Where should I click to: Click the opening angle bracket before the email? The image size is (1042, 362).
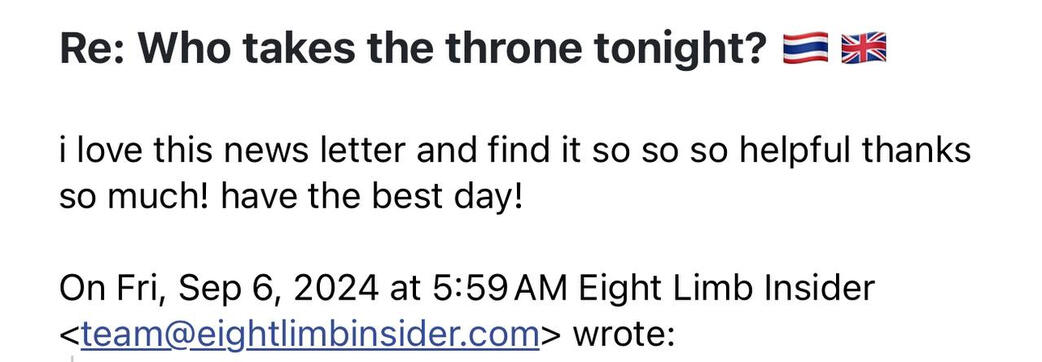pos(70,336)
